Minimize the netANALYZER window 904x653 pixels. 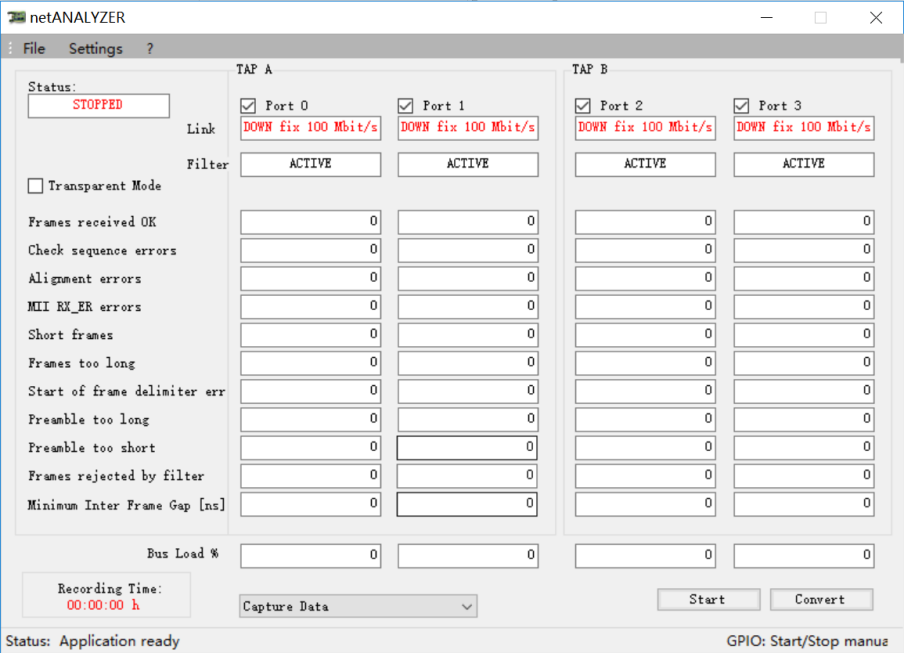pos(766,18)
